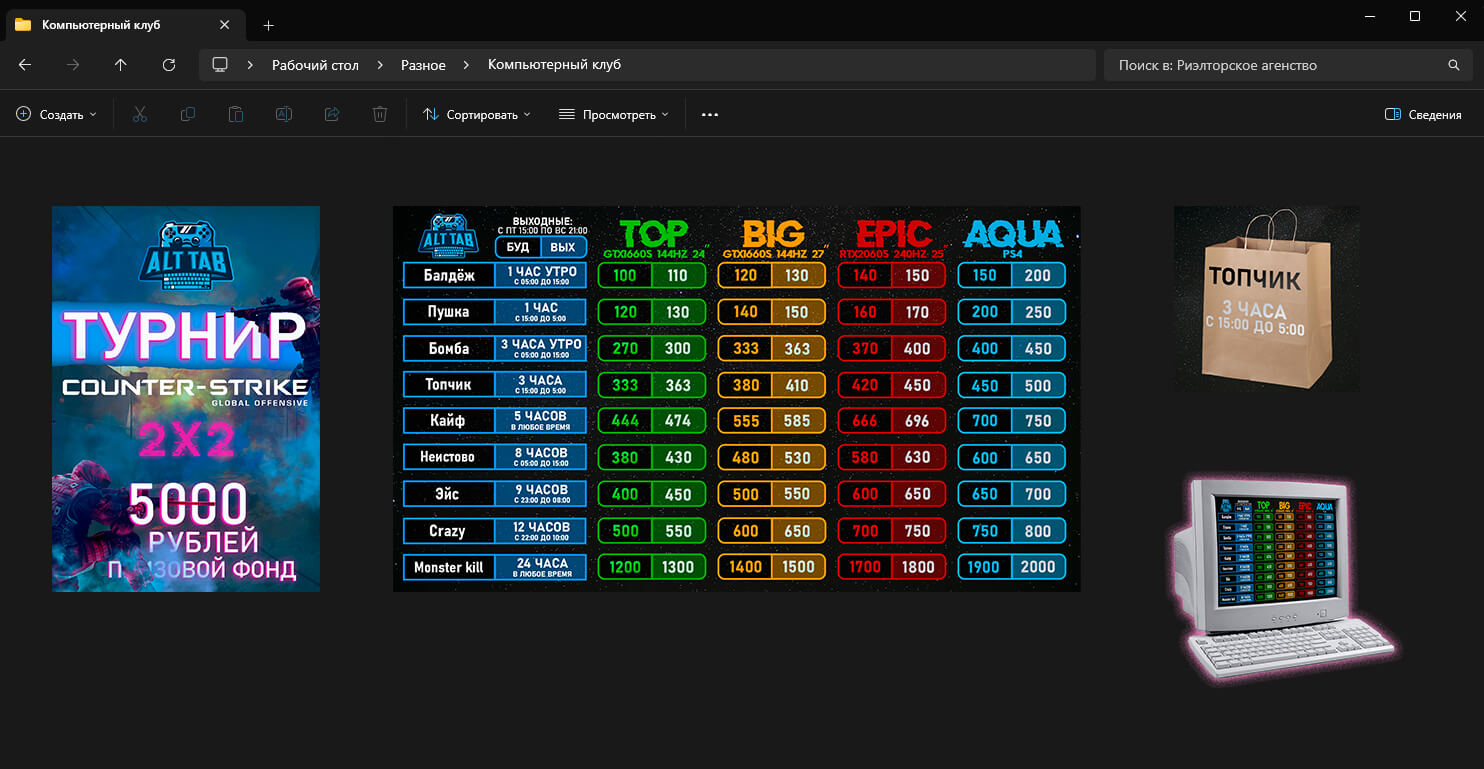
Task: Click the Rename icon in toolbar
Action: coord(284,114)
